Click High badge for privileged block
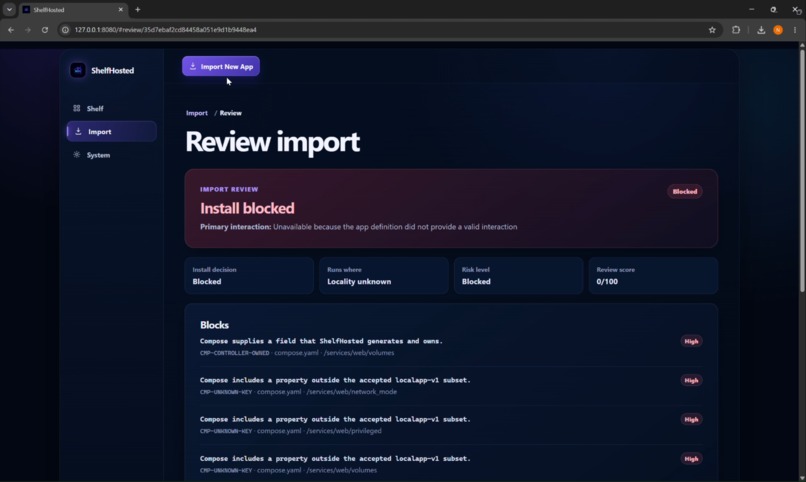 (x=691, y=419)
